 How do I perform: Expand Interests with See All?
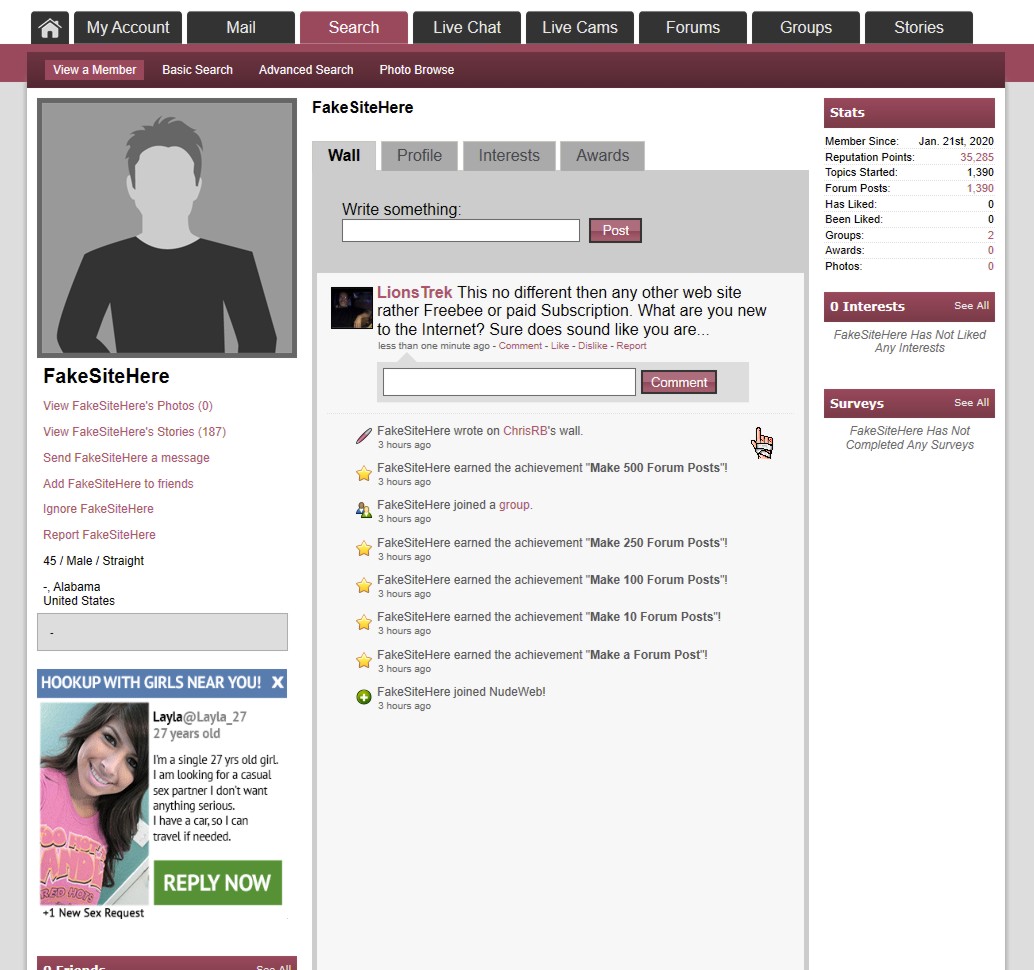(970, 306)
